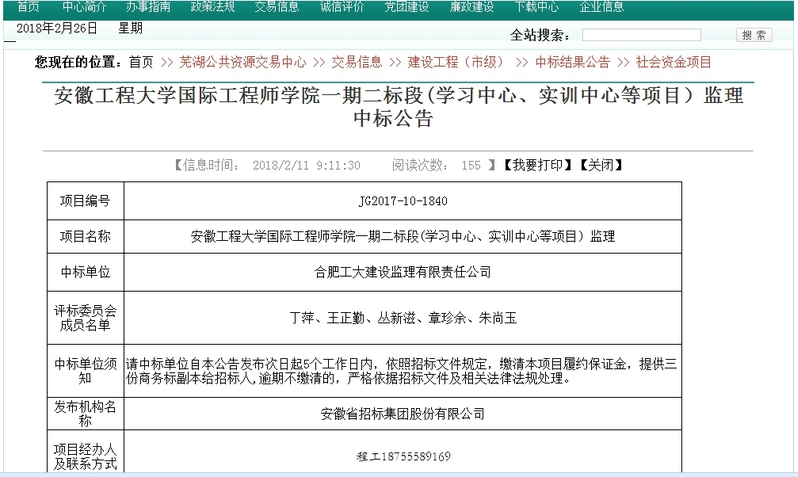Open the 建设工程（市级） breadcrumb link
Screen dimensions: 798x477
coord(455,62)
